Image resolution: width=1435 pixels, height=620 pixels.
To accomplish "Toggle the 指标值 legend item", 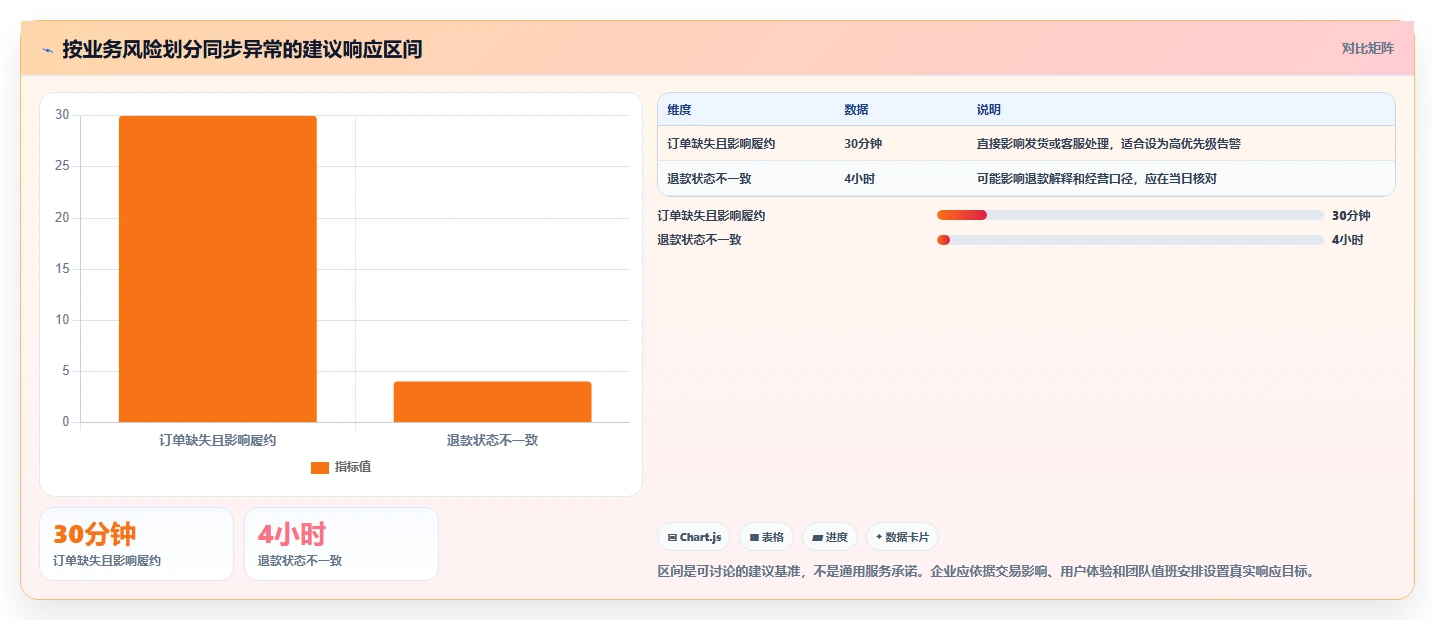I will (341, 467).
